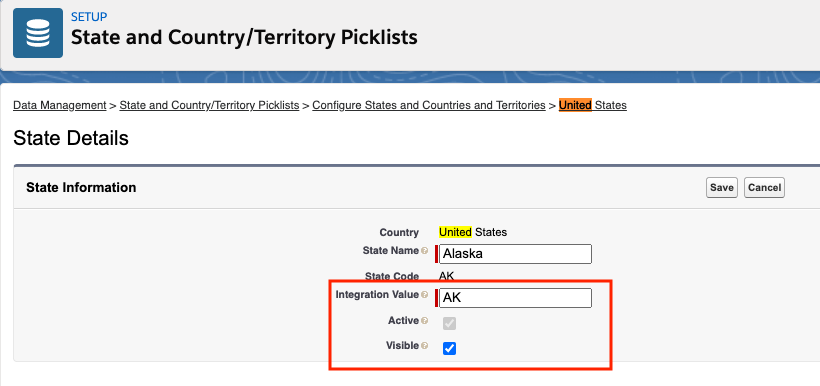This screenshot has width=820, height=386.
Task: Focus the State Name field containing Alaska
Action: click(x=515, y=254)
